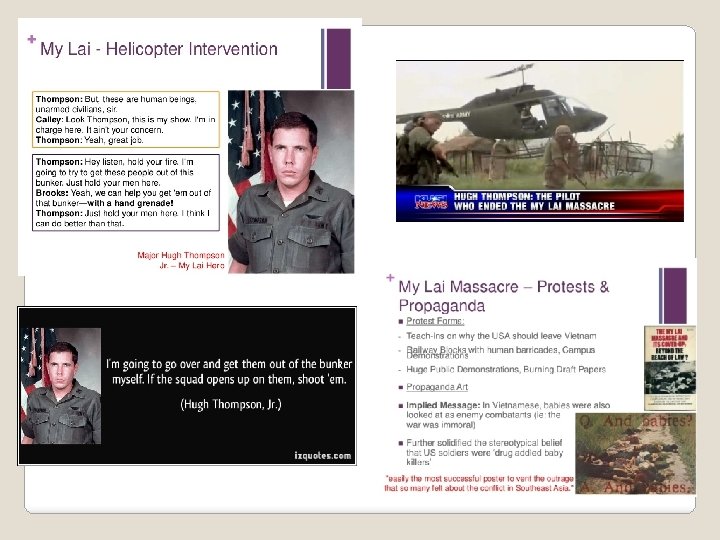
Task: Click the '(Hugh Thompson, Jr.)' attribution text
Action: coord(231,404)
